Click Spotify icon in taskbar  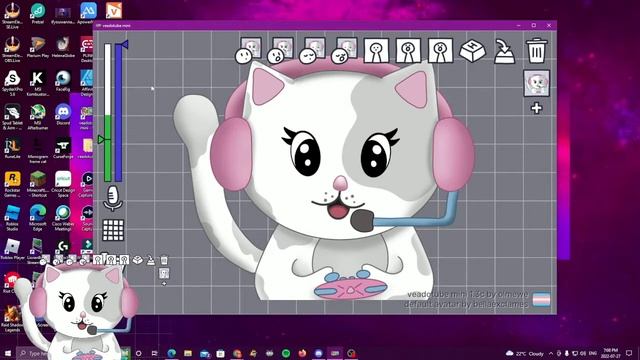point(286,353)
